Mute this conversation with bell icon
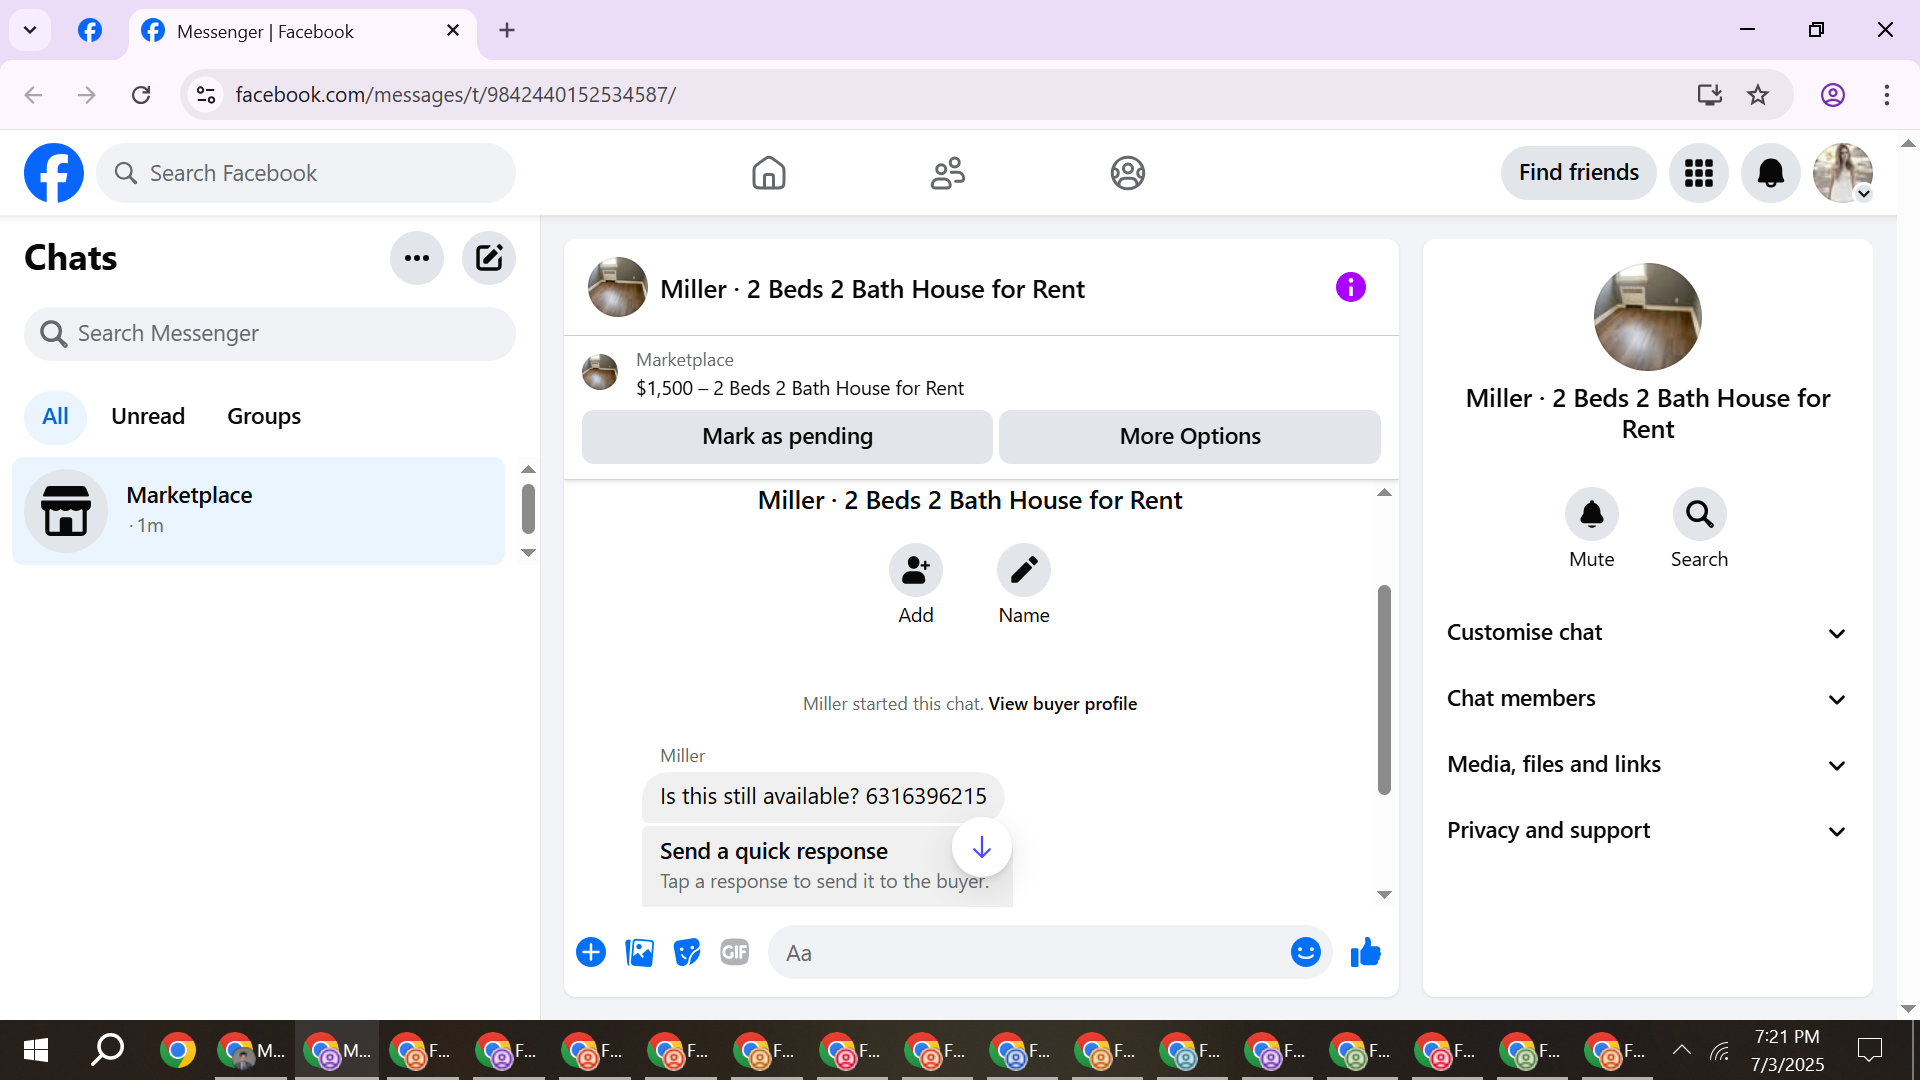Viewport: 1920px width, 1080px height. tap(1591, 514)
